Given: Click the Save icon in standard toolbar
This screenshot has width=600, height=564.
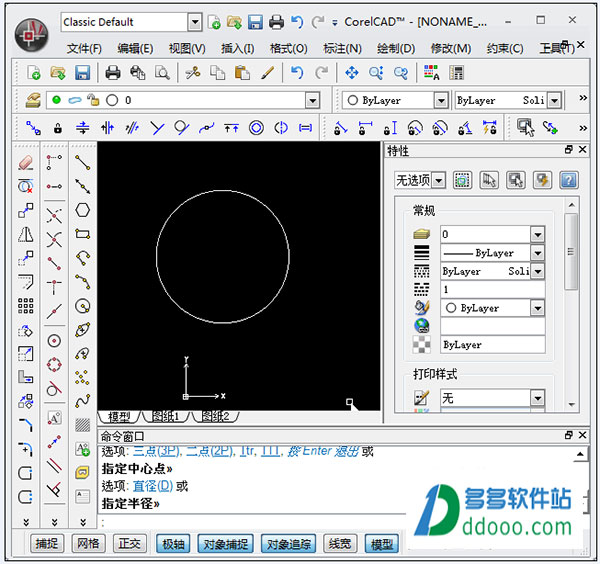Looking at the screenshot, I should (82, 73).
